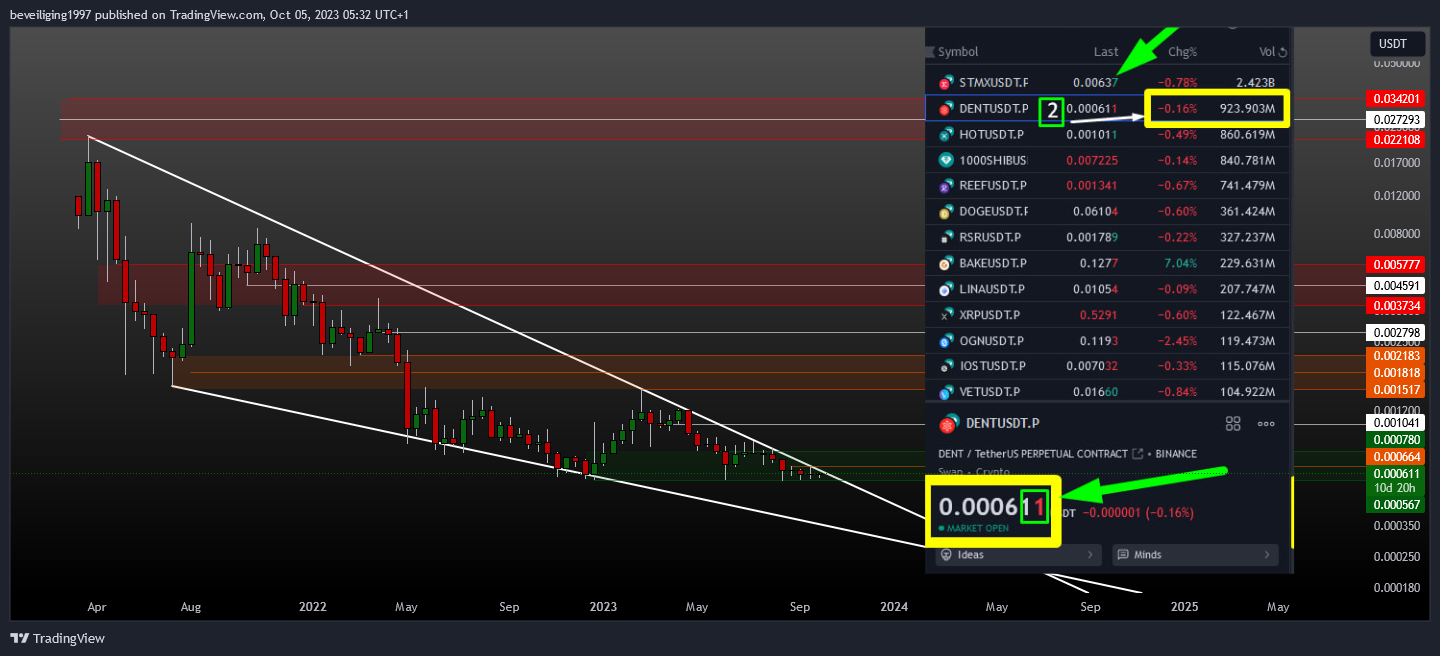Image resolution: width=1440 pixels, height=656 pixels.
Task: Click the HOTUSDT.P coin icon
Action: click(946, 134)
